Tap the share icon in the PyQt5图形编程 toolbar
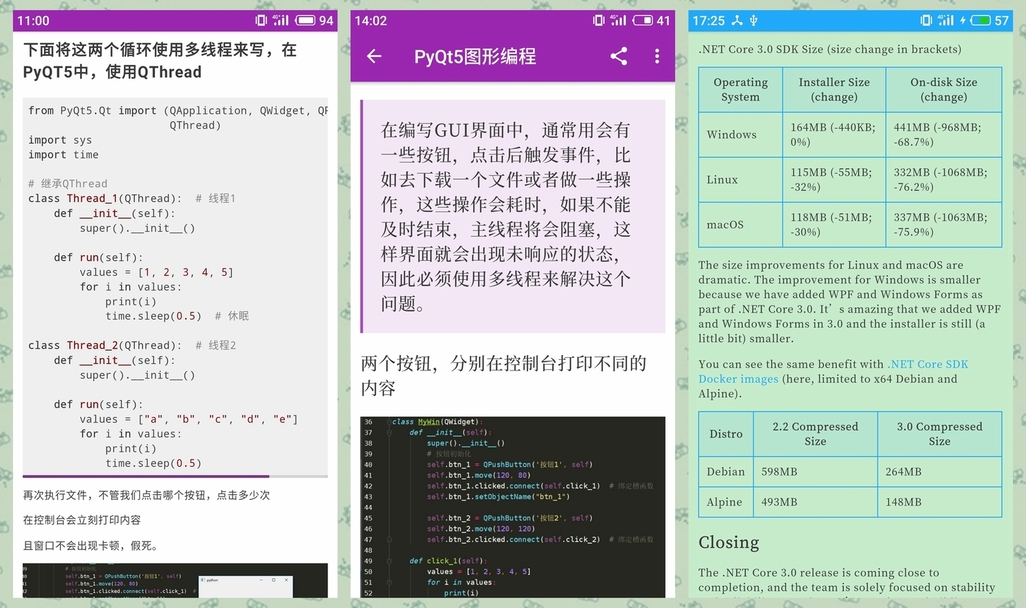The image size is (1026, 608). click(620, 54)
